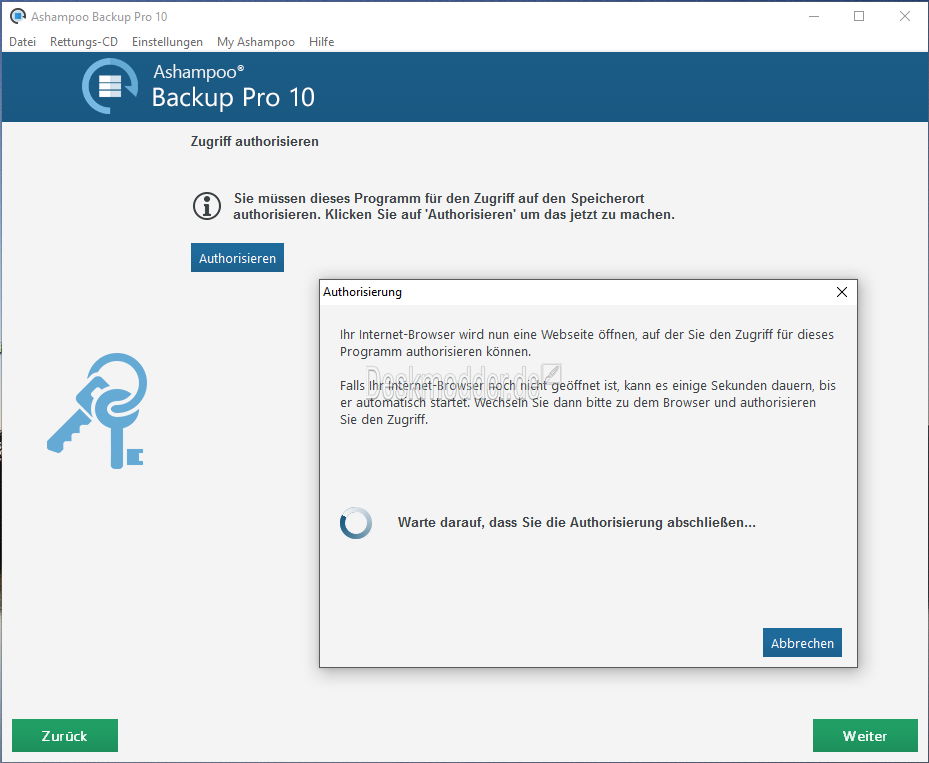Cancel authorization with Abbrechen button
The width and height of the screenshot is (929, 763).
point(802,643)
